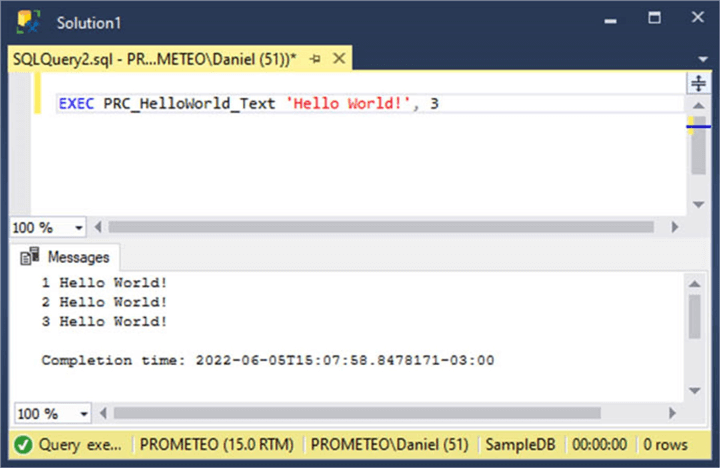Click the '1 Hello World!' message line
The image size is (720, 468).
click(104, 282)
